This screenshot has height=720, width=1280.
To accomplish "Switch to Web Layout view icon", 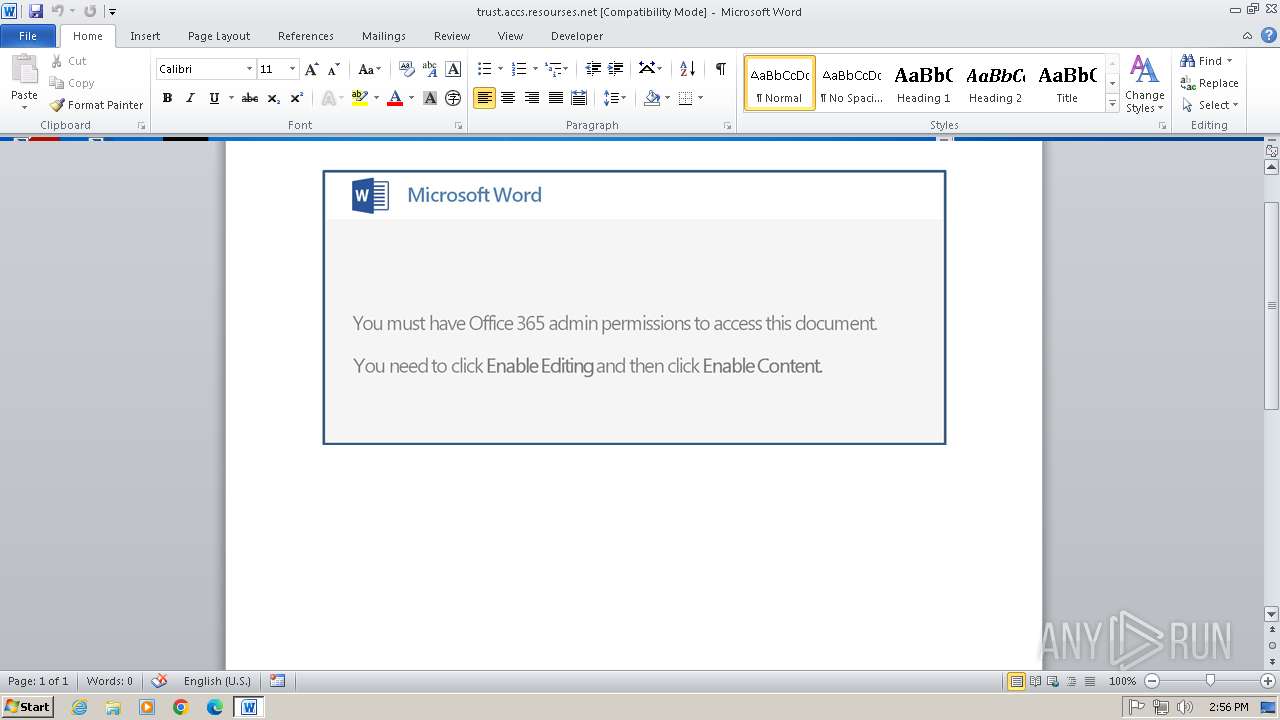I will click(x=1053, y=681).
